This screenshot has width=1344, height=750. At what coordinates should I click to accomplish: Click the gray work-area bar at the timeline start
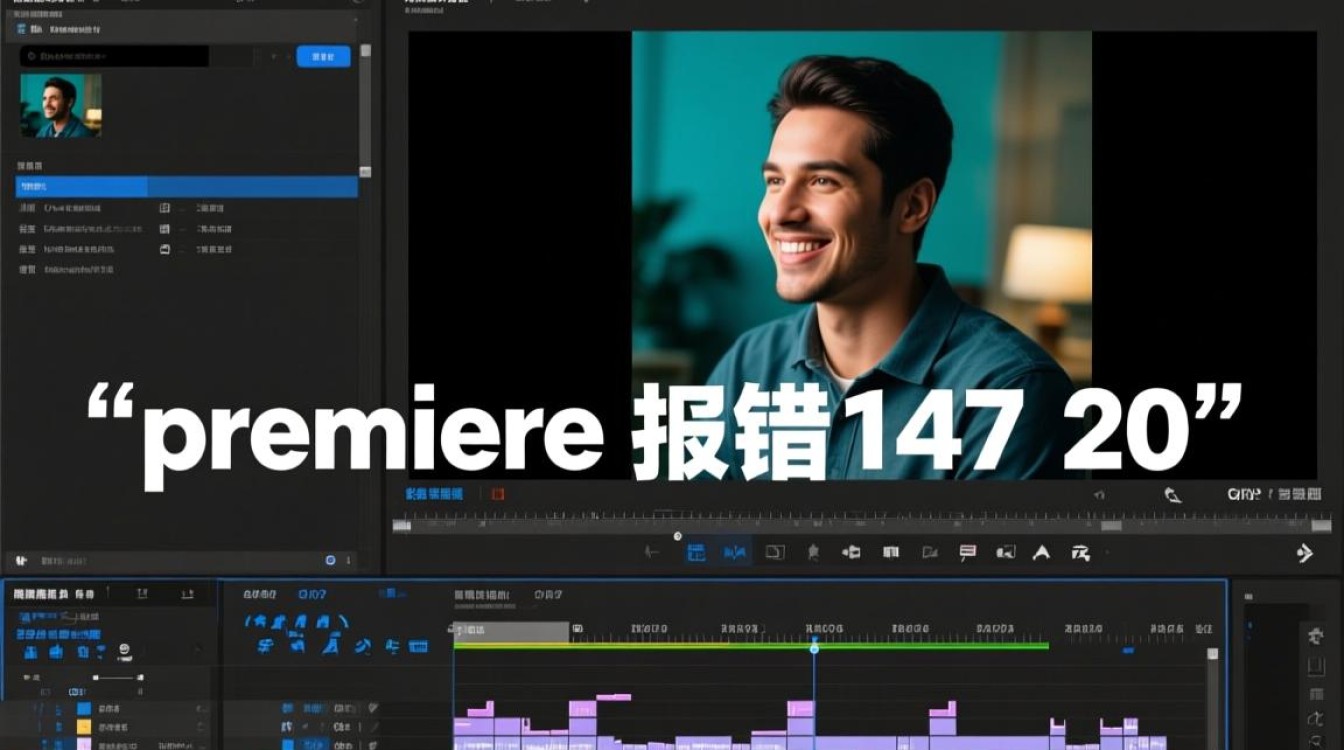[x=511, y=631]
